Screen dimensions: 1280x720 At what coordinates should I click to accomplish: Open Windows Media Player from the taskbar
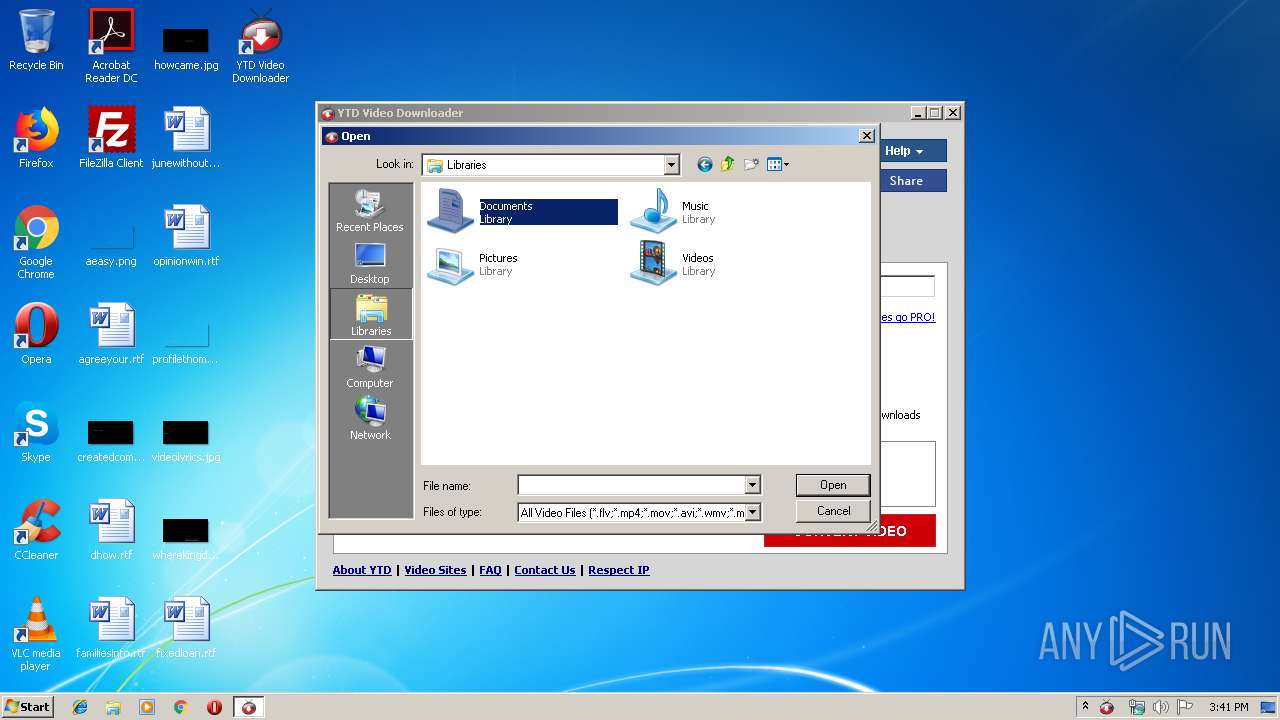coord(147,707)
